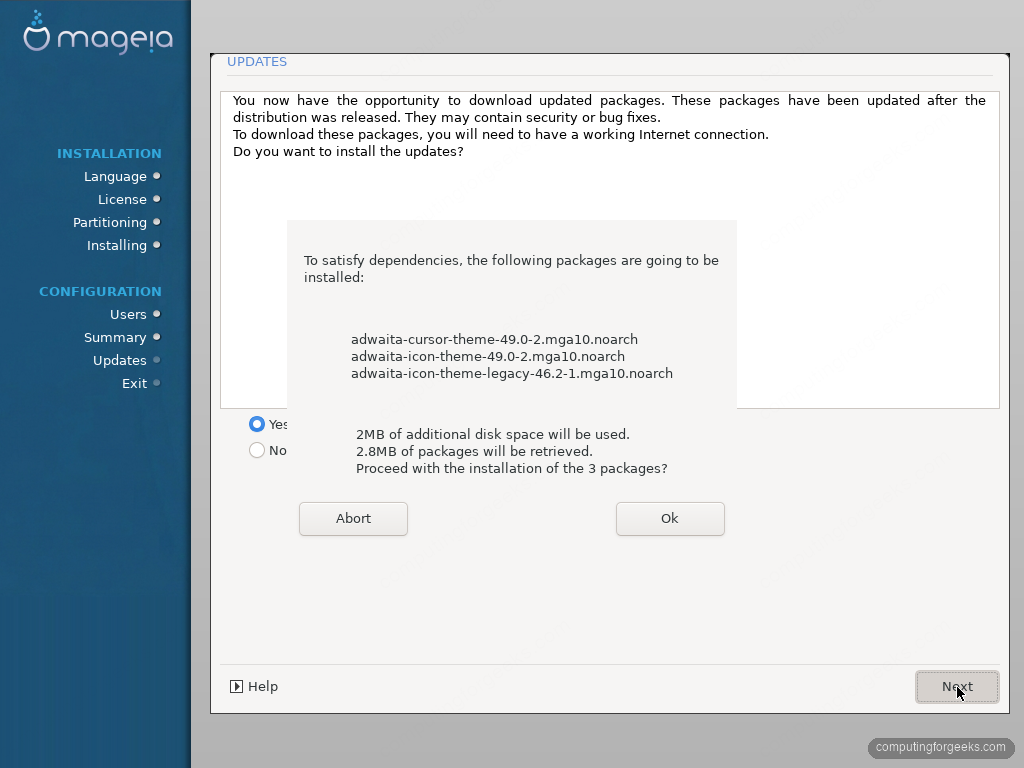
Task: Select the Yes radio button
Action: point(257,424)
